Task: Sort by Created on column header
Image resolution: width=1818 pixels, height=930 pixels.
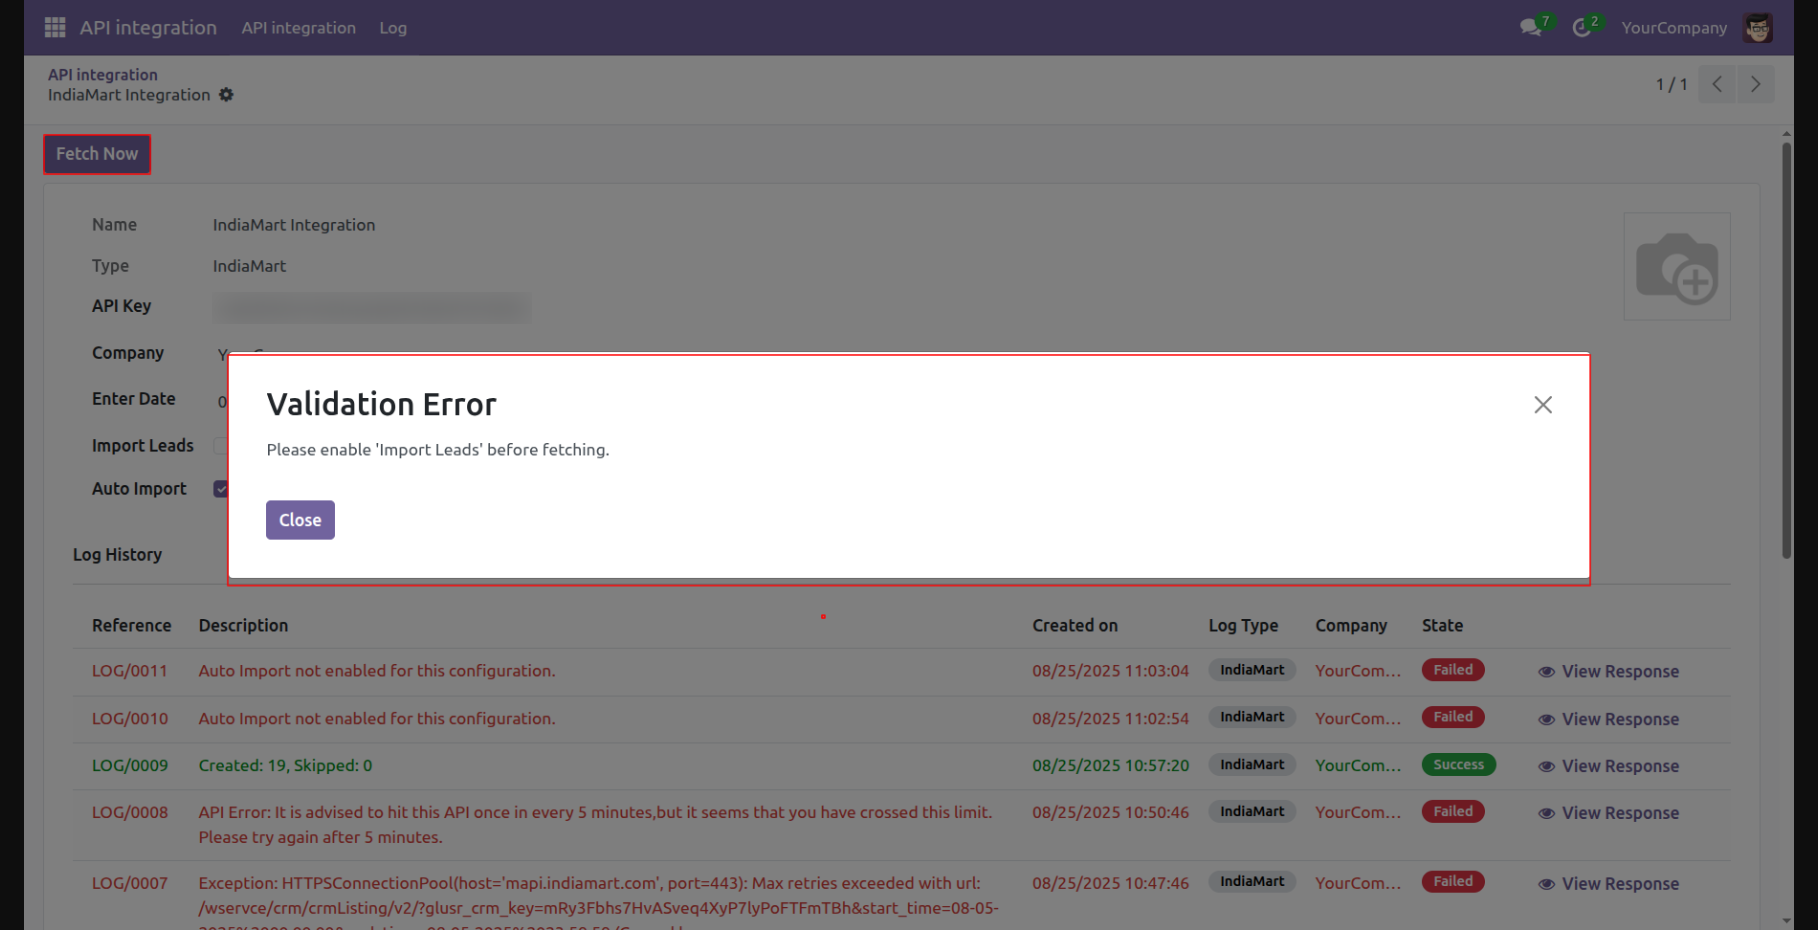Action: (1075, 626)
